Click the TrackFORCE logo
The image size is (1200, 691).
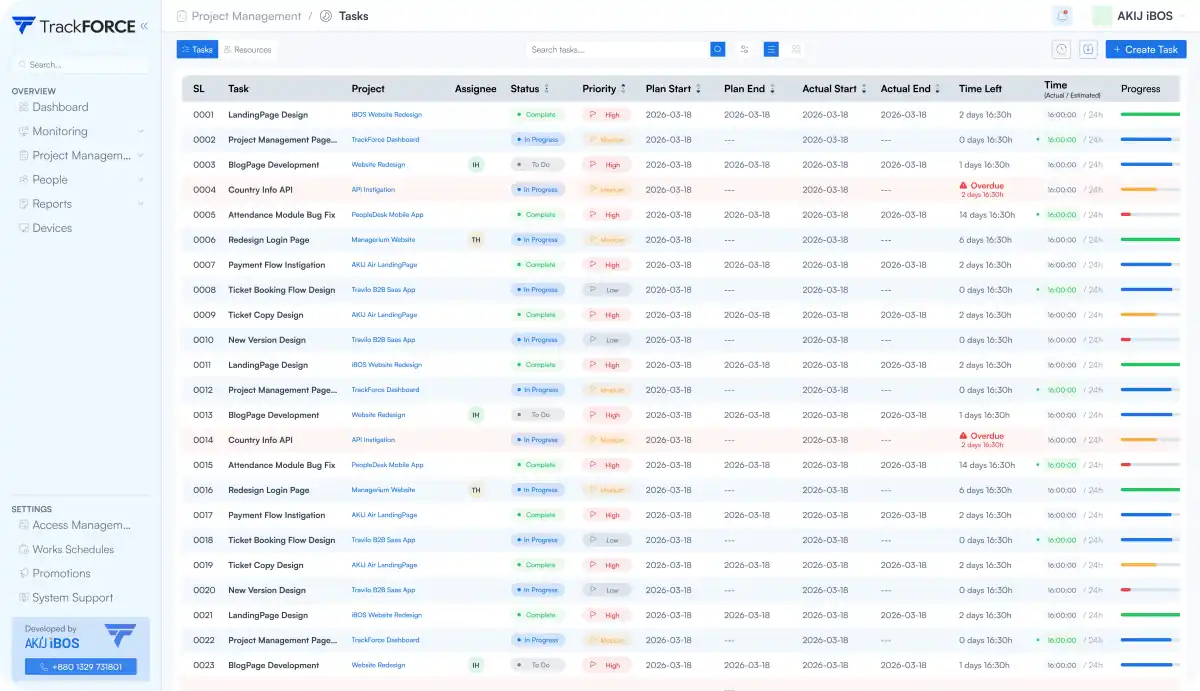(74, 26)
